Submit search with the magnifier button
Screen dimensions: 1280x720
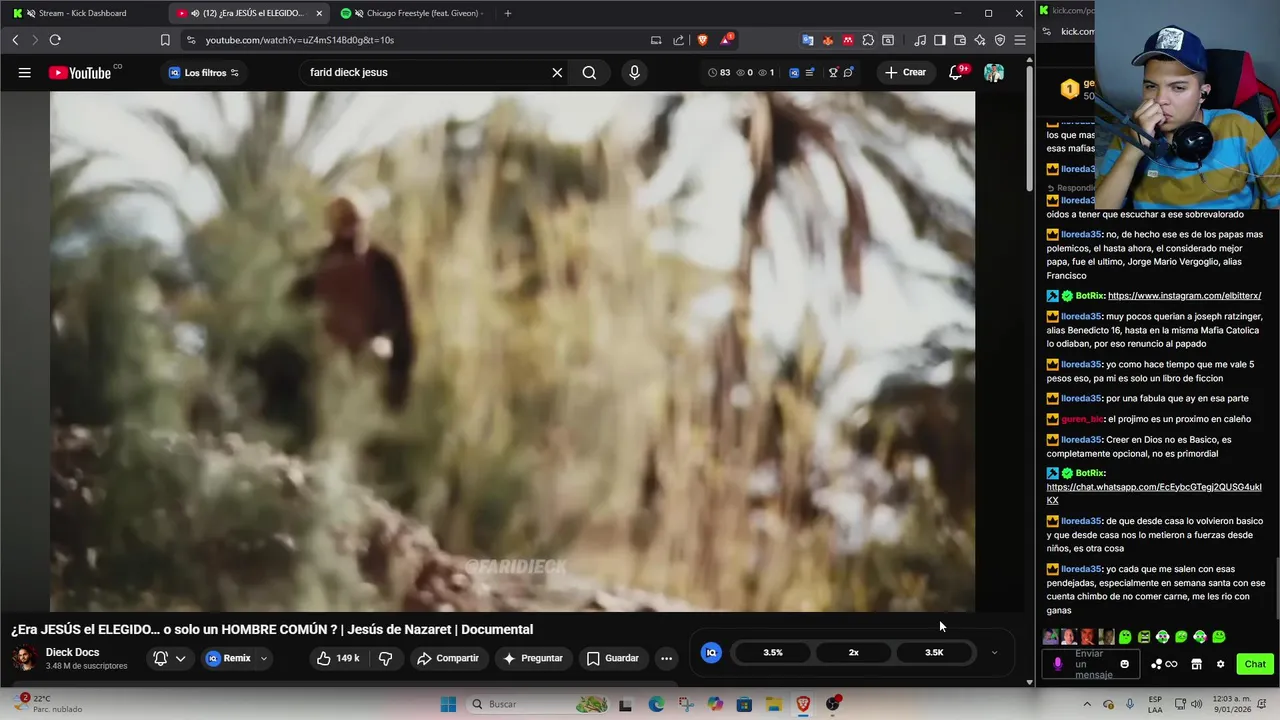coord(589,72)
